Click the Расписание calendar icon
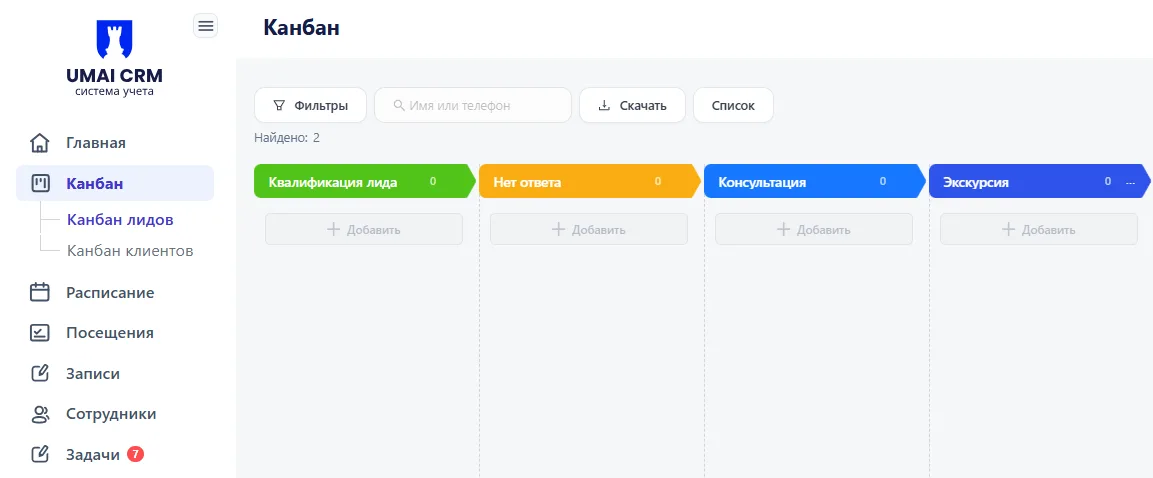This screenshot has width=1153, height=478. coord(40,293)
